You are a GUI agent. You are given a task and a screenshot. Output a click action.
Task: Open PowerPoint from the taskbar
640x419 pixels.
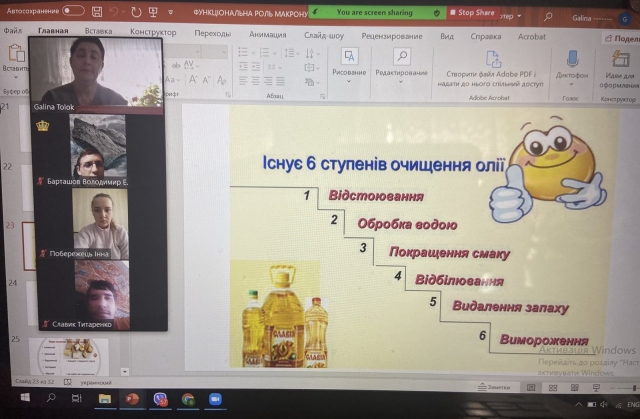point(131,398)
